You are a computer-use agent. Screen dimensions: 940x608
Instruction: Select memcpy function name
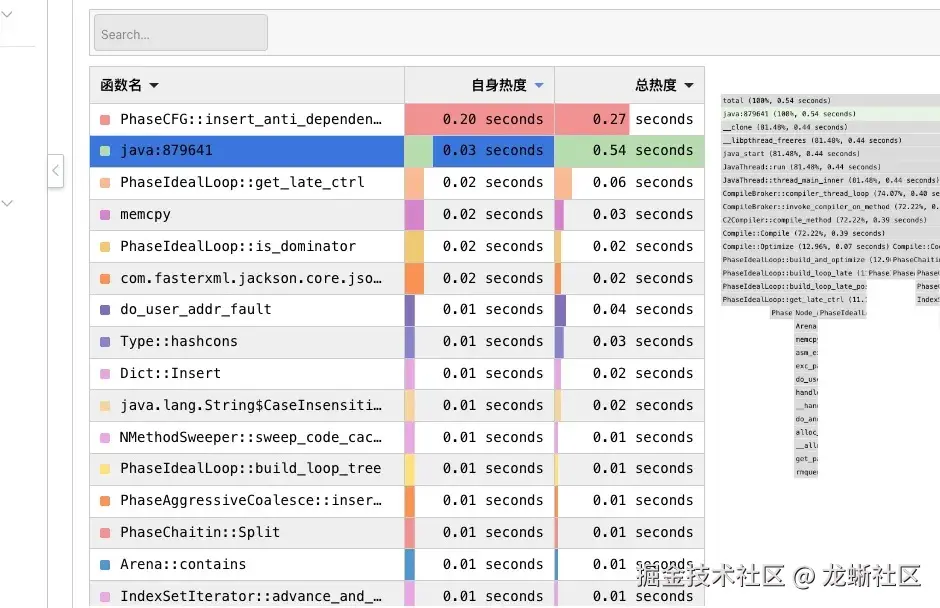pyautogui.click(x=145, y=215)
